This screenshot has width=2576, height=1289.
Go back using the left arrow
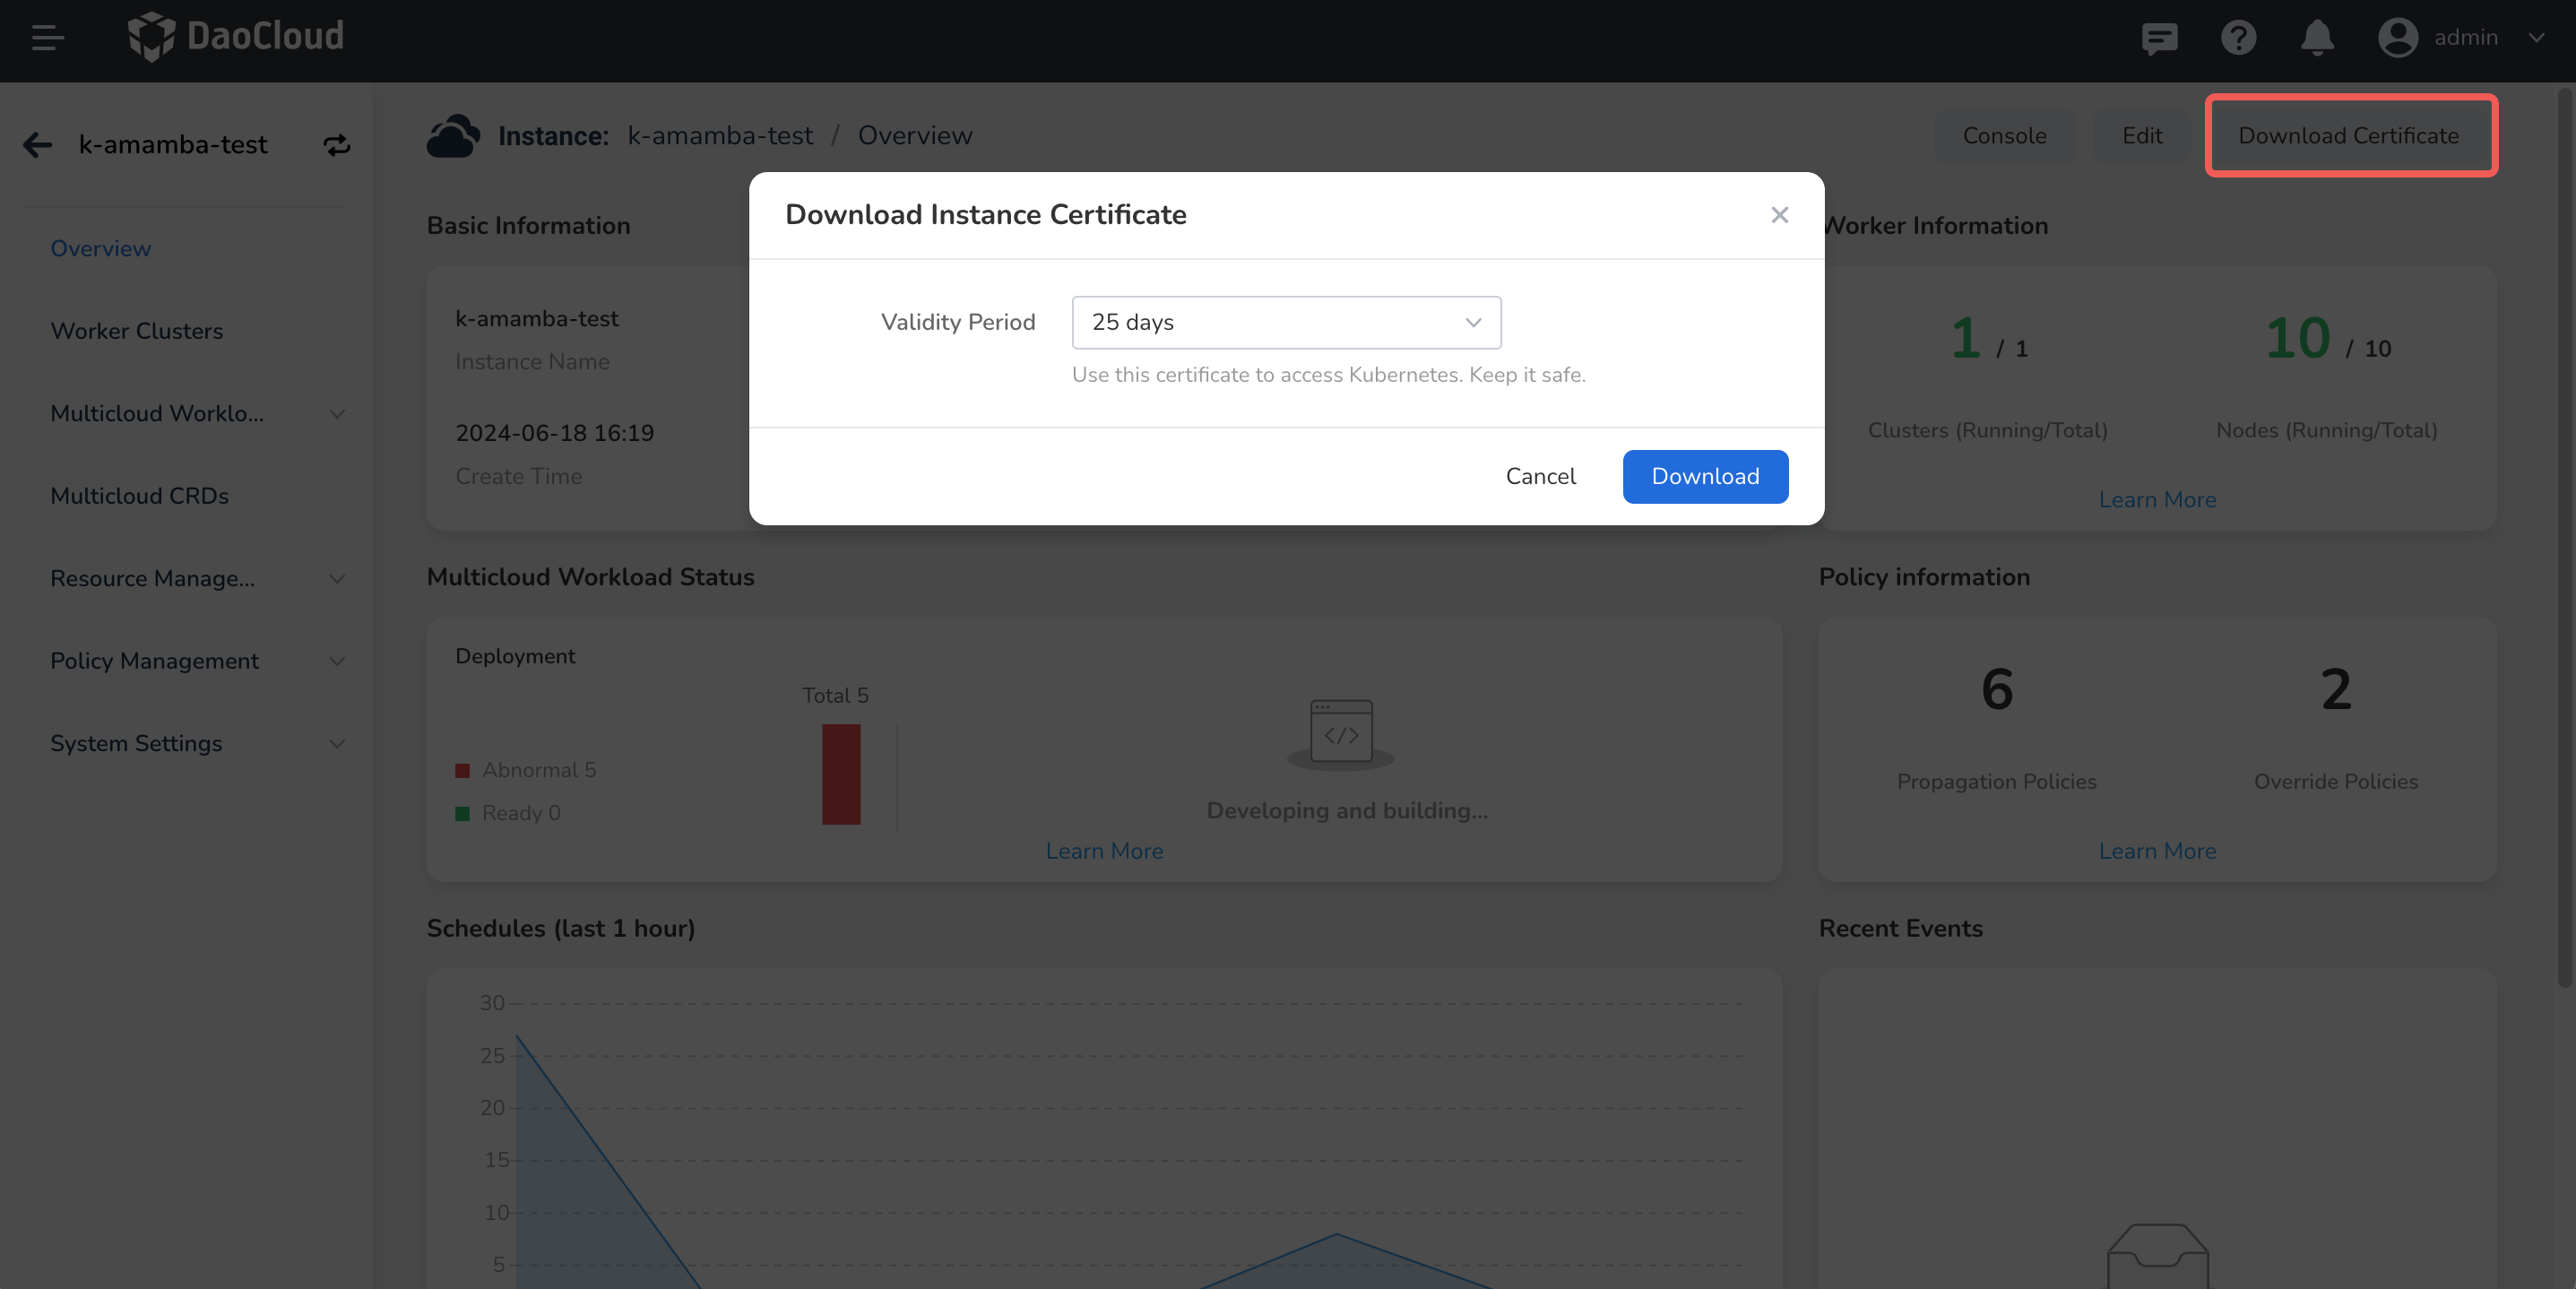coord(37,145)
